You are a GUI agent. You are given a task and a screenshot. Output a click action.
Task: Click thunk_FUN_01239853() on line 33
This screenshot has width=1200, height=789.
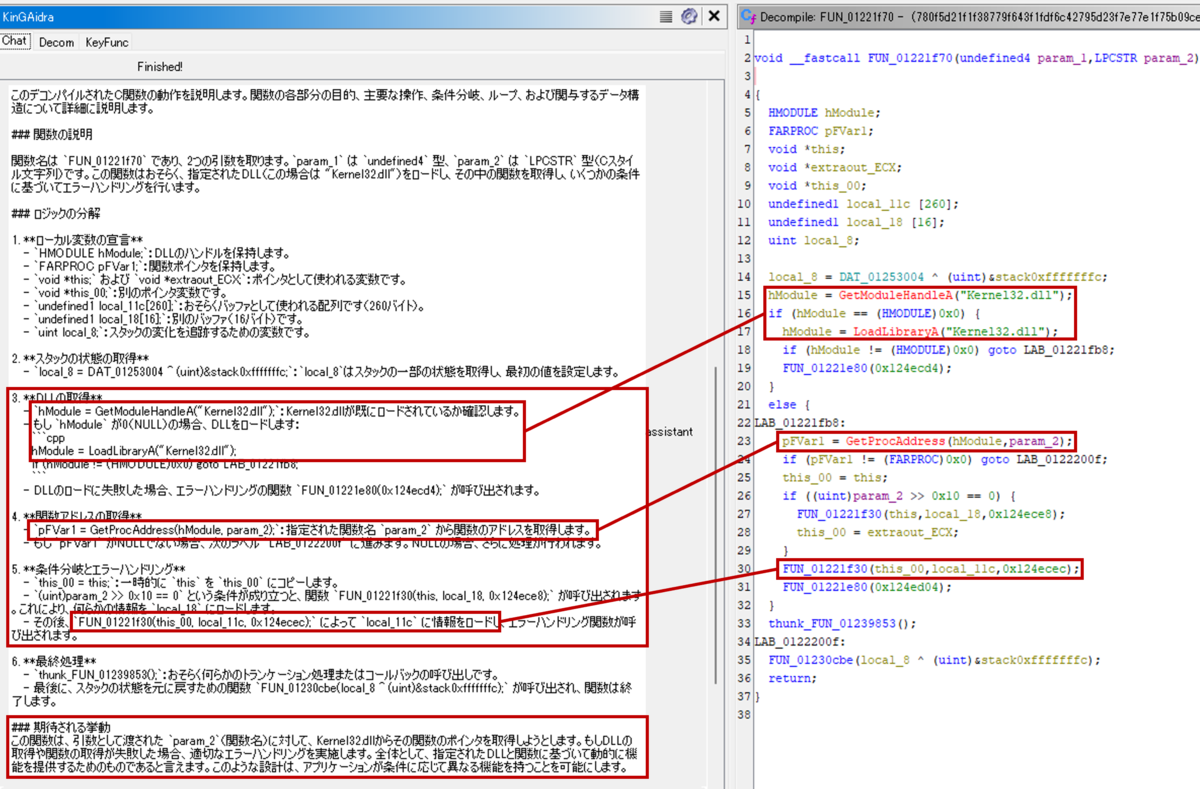841,624
